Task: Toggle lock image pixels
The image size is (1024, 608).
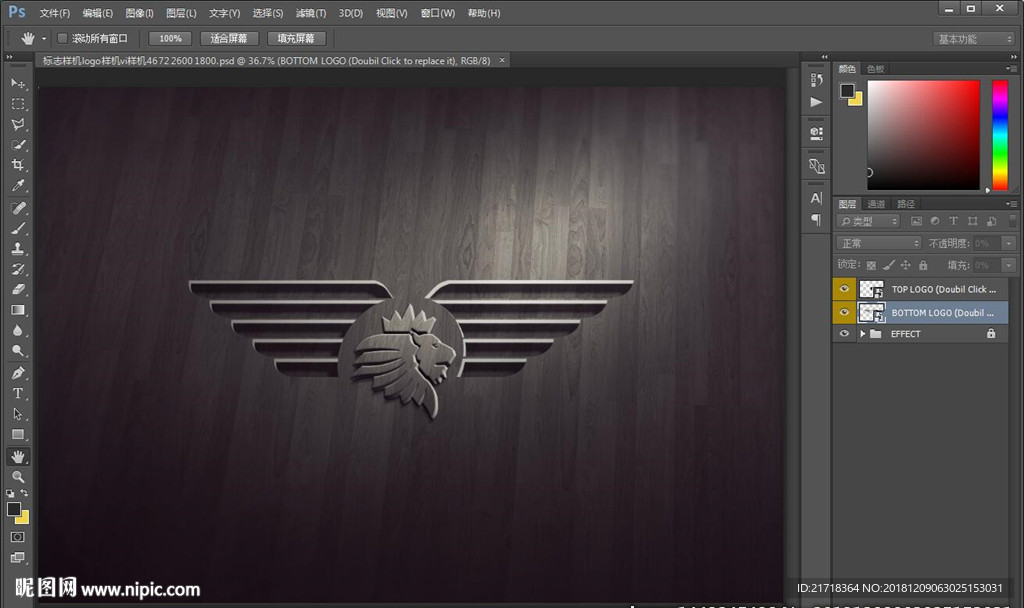Action: pos(888,265)
